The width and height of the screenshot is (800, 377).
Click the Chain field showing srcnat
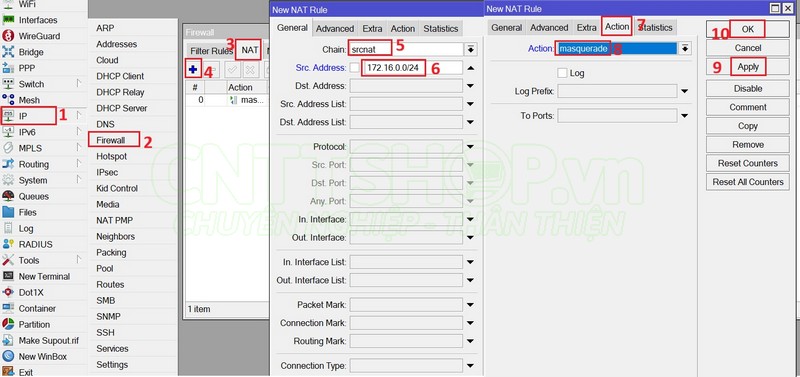point(406,49)
